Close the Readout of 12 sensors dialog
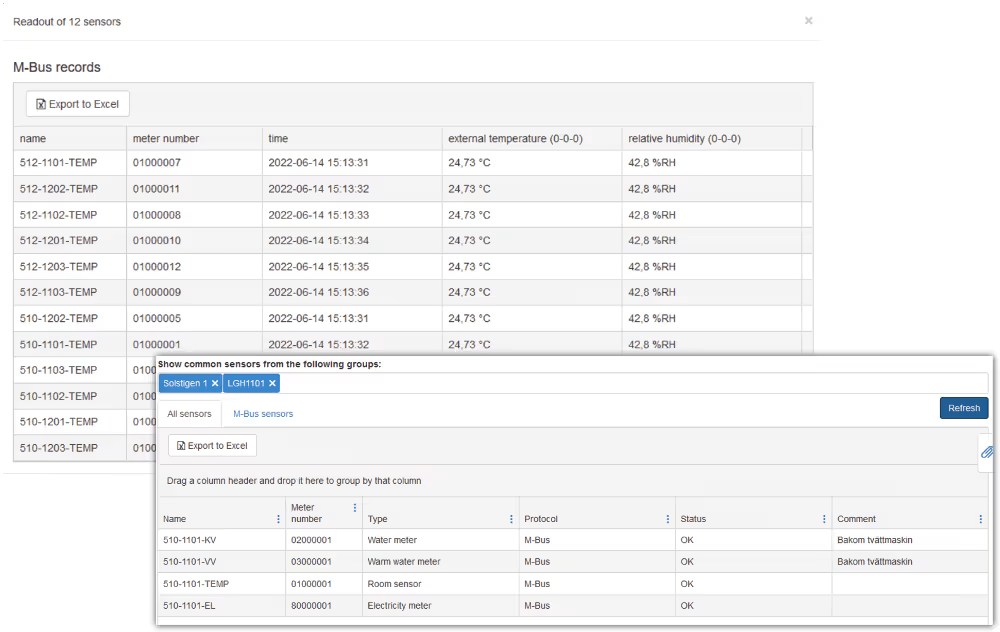Image resolution: width=1000 pixels, height=632 pixels. click(x=808, y=21)
